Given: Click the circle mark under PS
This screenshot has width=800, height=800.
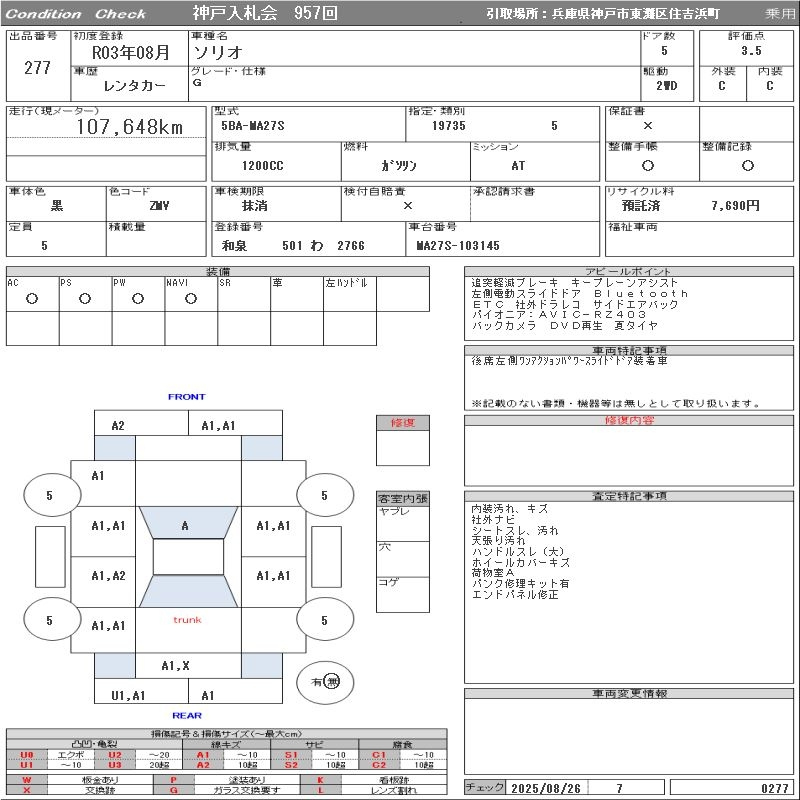Looking at the screenshot, I should (x=85, y=299).
